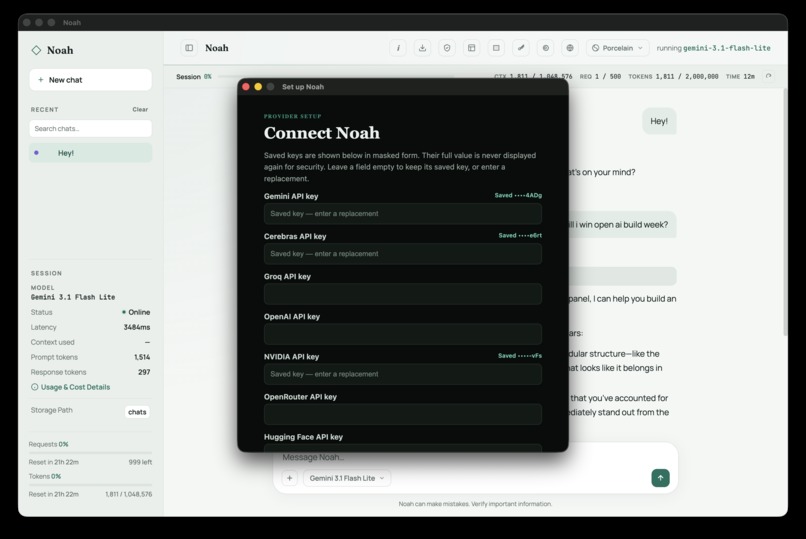Click the TOKENS 1,811 / 2,000,000 counter

click(673, 76)
